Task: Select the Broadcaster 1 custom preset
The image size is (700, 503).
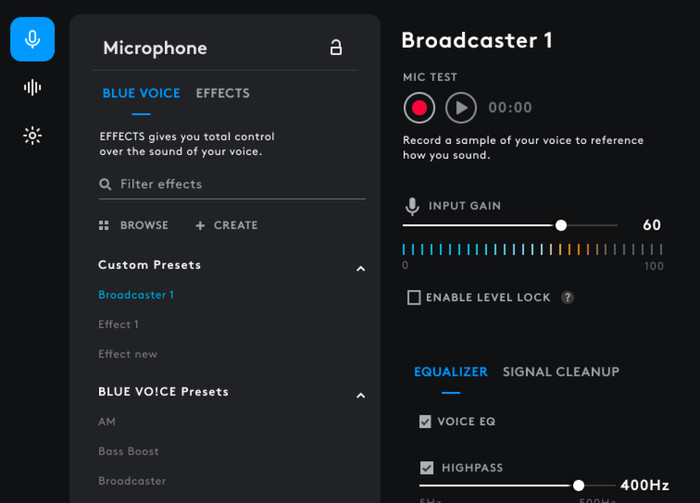Action: [136, 295]
